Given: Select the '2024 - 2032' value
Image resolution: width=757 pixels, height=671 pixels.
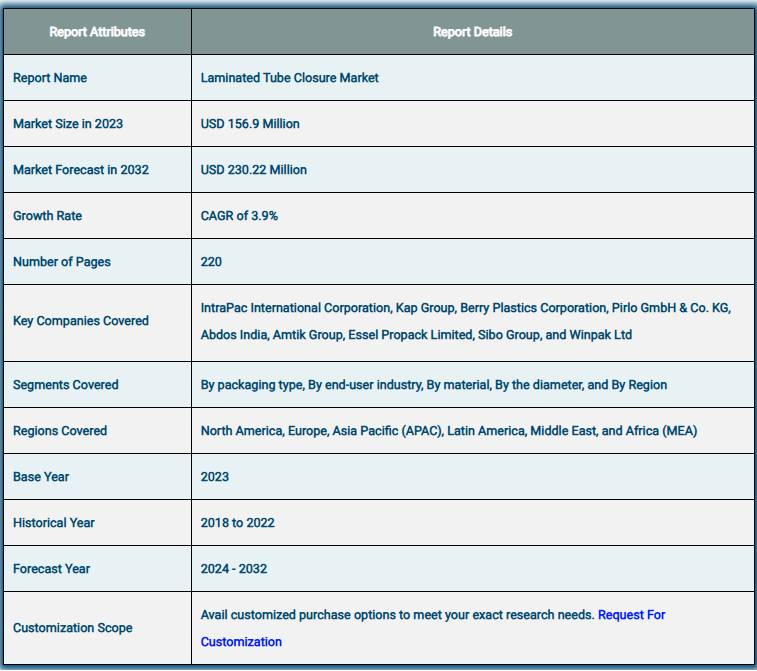Looking at the screenshot, I should (x=234, y=569).
